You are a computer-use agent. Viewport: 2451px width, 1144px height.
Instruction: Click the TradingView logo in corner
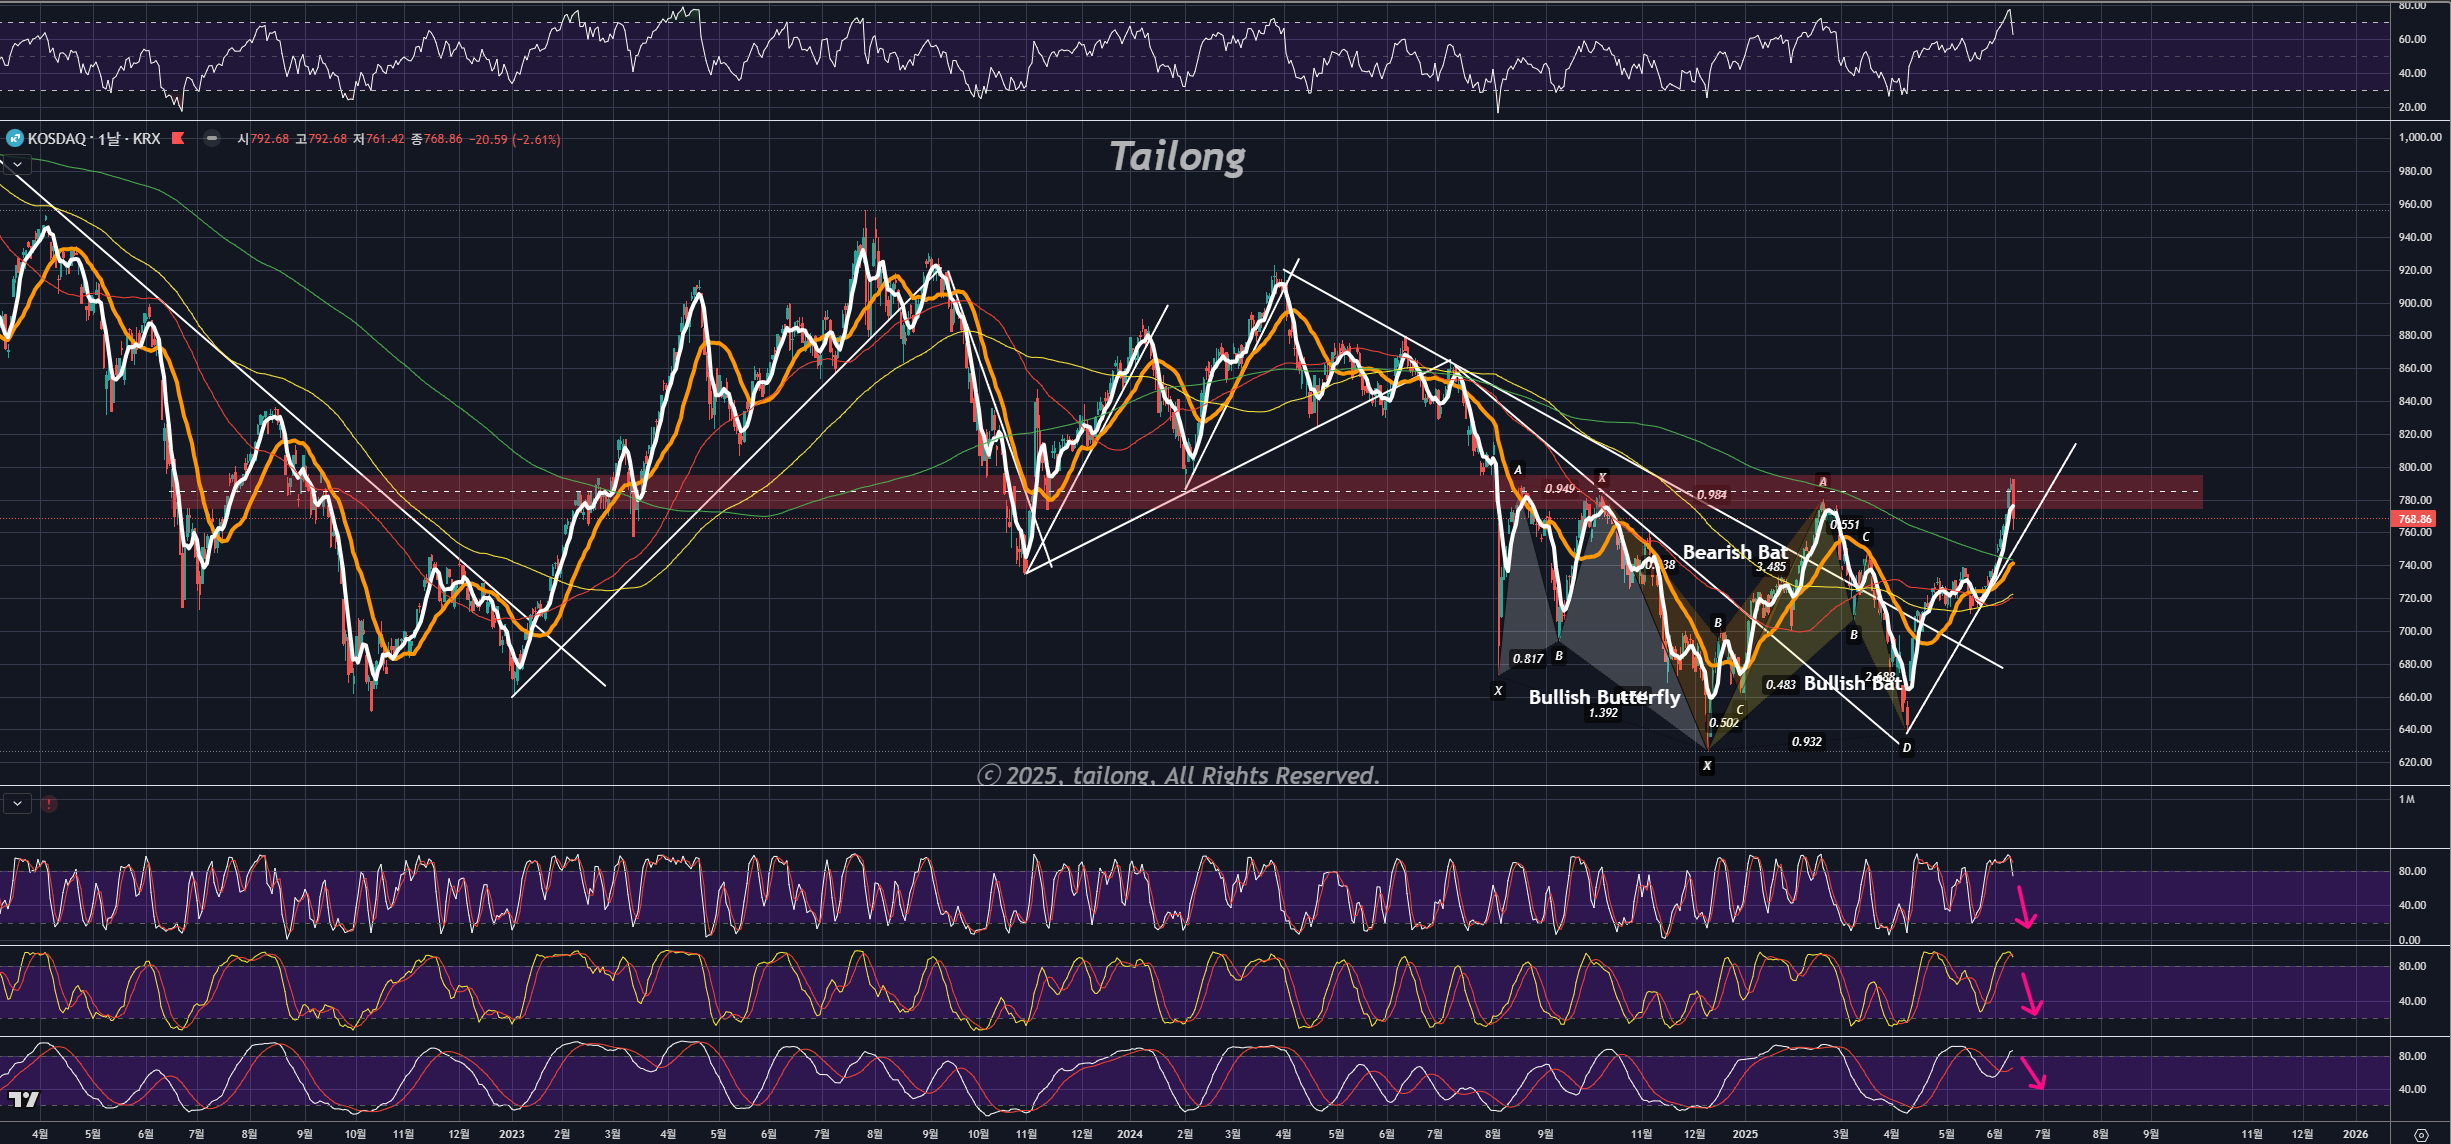[24, 1100]
